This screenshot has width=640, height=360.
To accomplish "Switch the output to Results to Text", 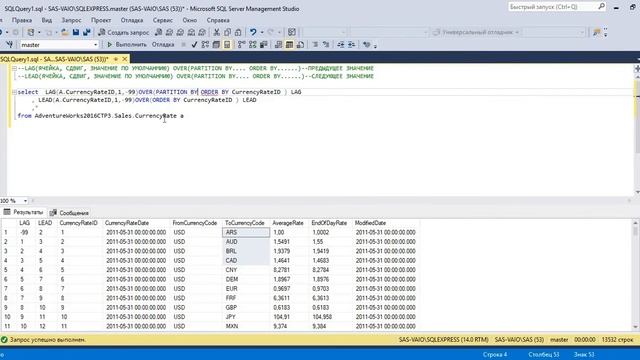I will [278, 45].
